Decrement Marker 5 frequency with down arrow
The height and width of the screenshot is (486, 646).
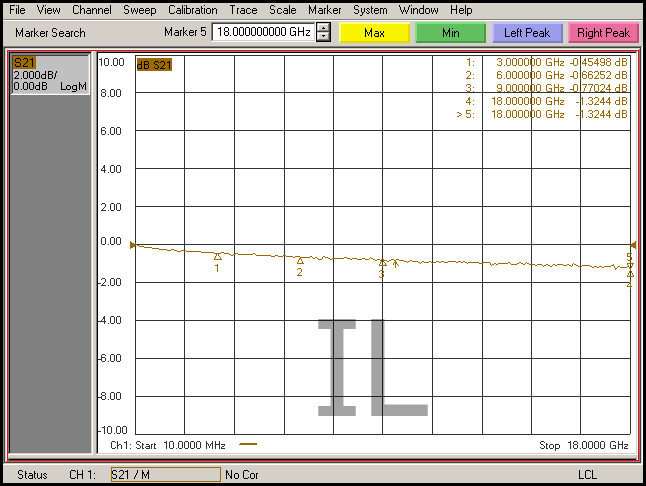click(x=323, y=37)
